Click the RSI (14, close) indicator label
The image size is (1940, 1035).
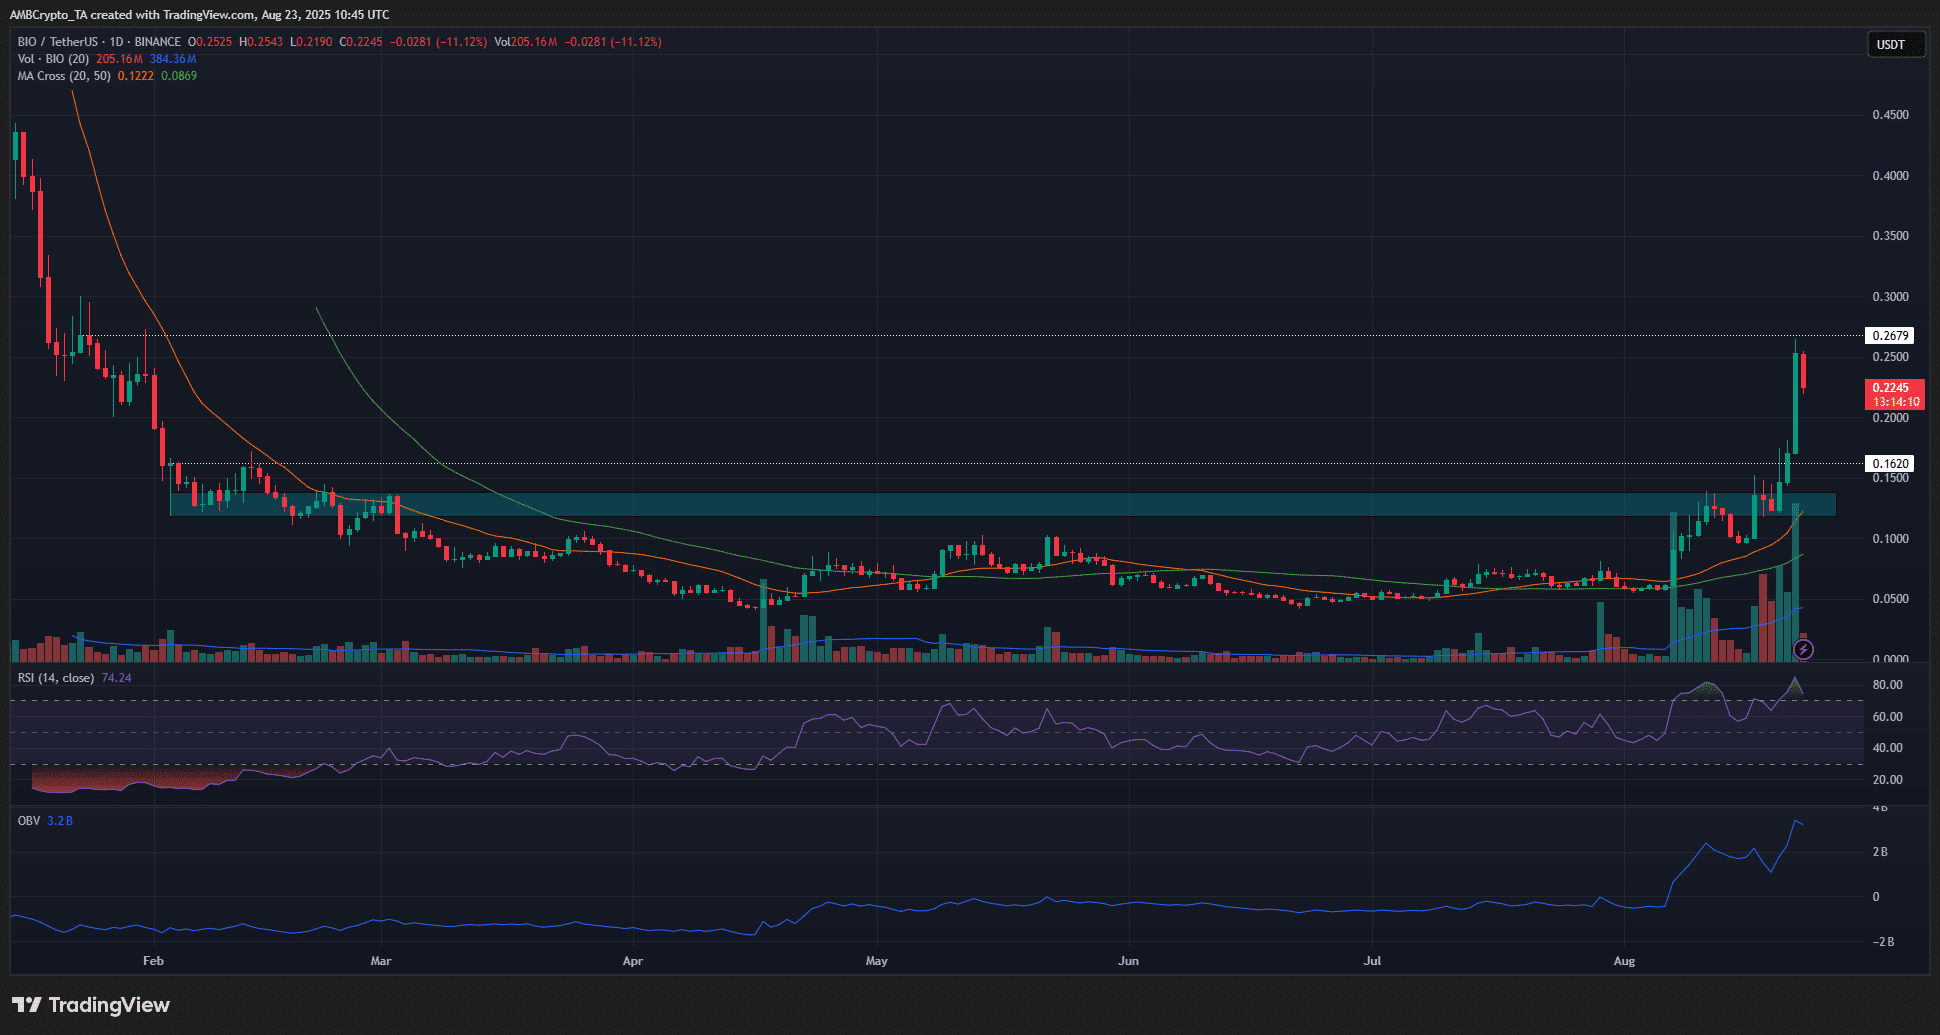coord(56,678)
